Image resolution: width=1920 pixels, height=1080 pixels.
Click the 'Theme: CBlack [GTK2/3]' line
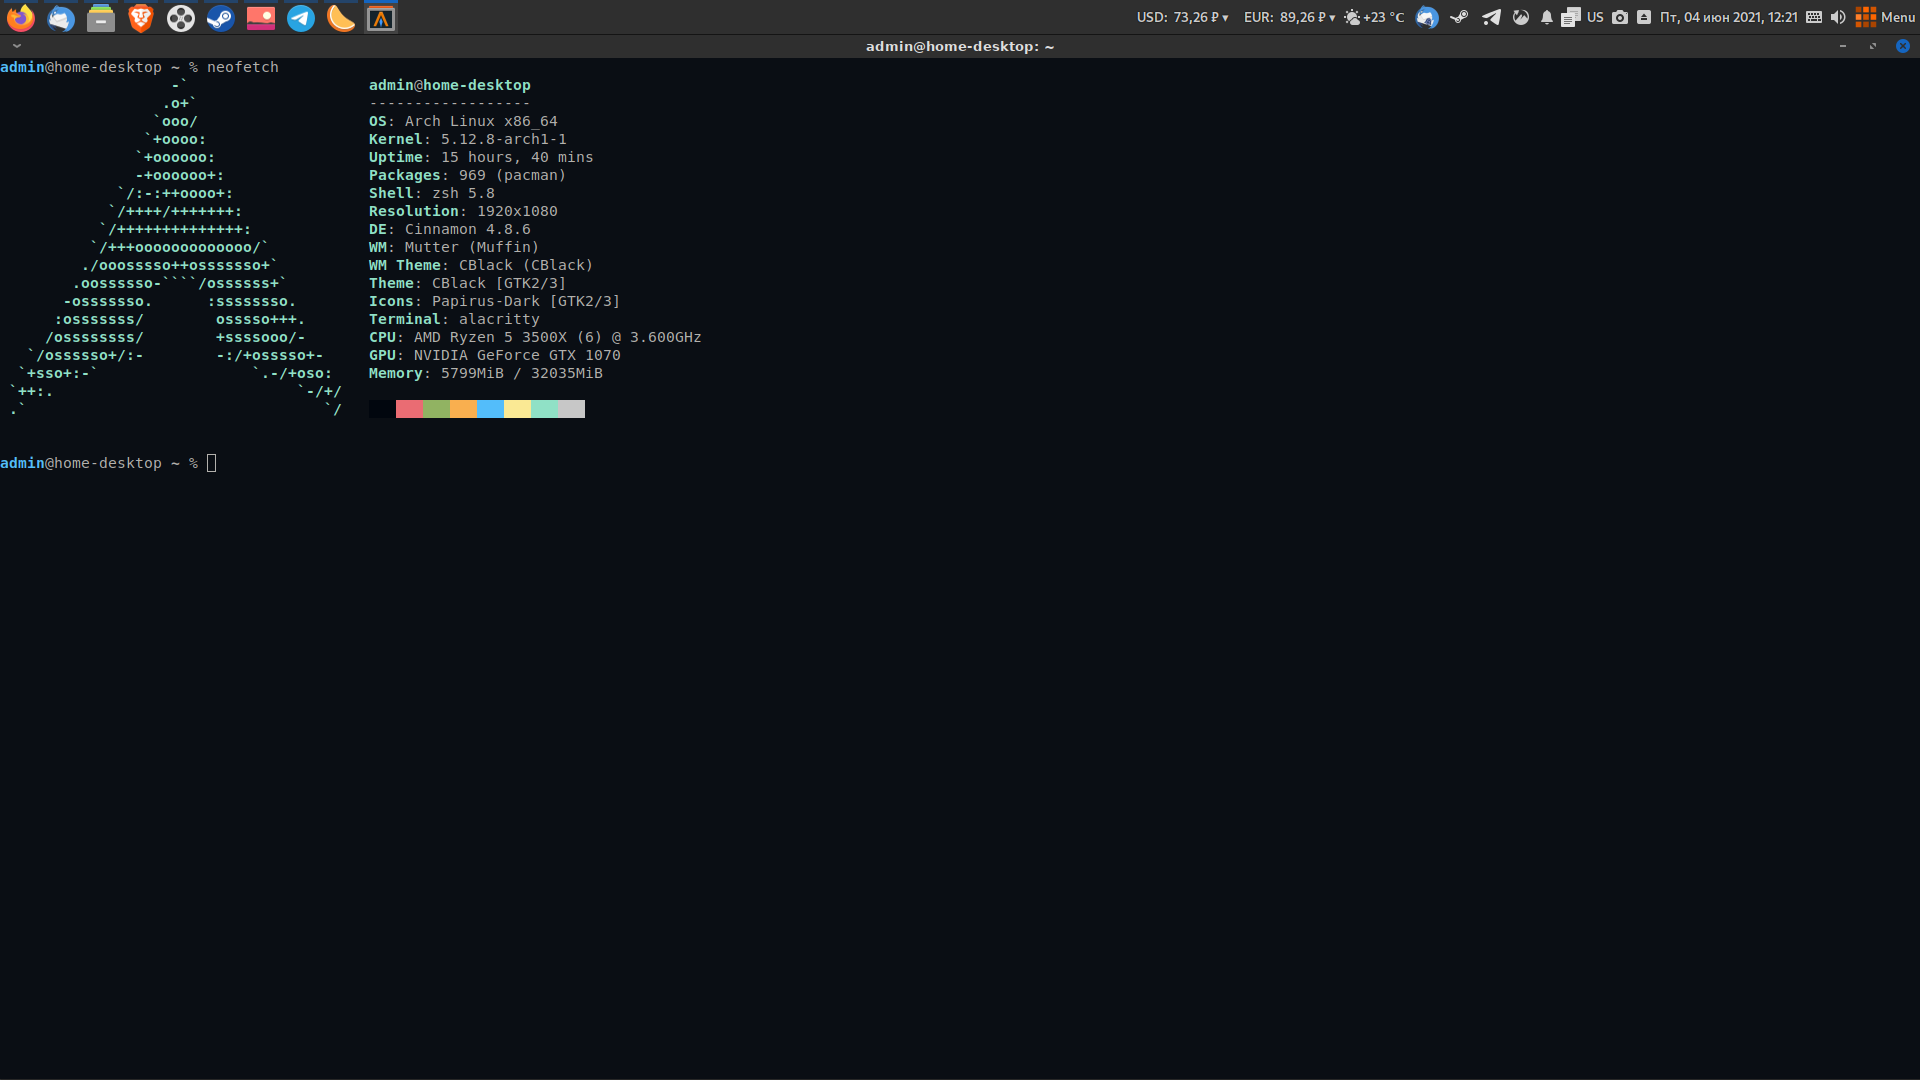tap(468, 283)
